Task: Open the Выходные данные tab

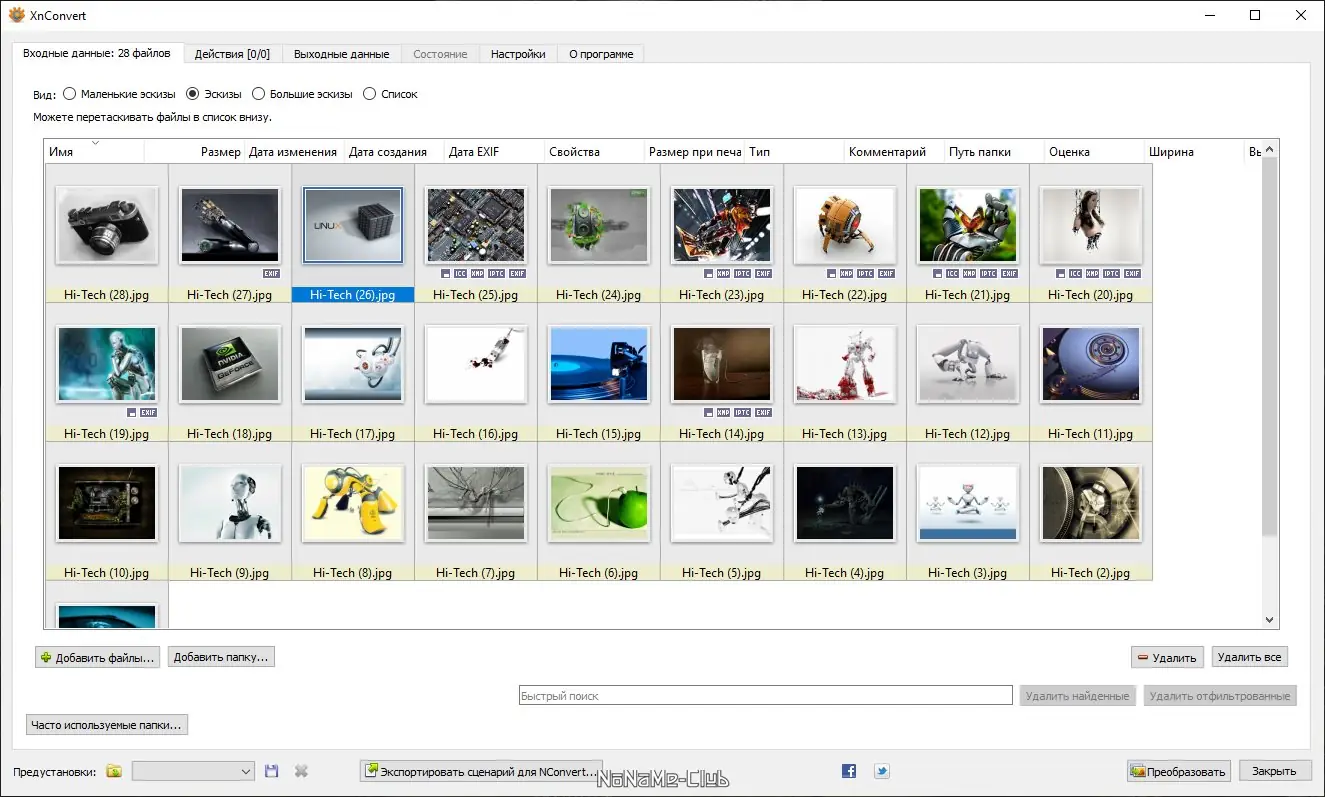Action: [x=342, y=54]
